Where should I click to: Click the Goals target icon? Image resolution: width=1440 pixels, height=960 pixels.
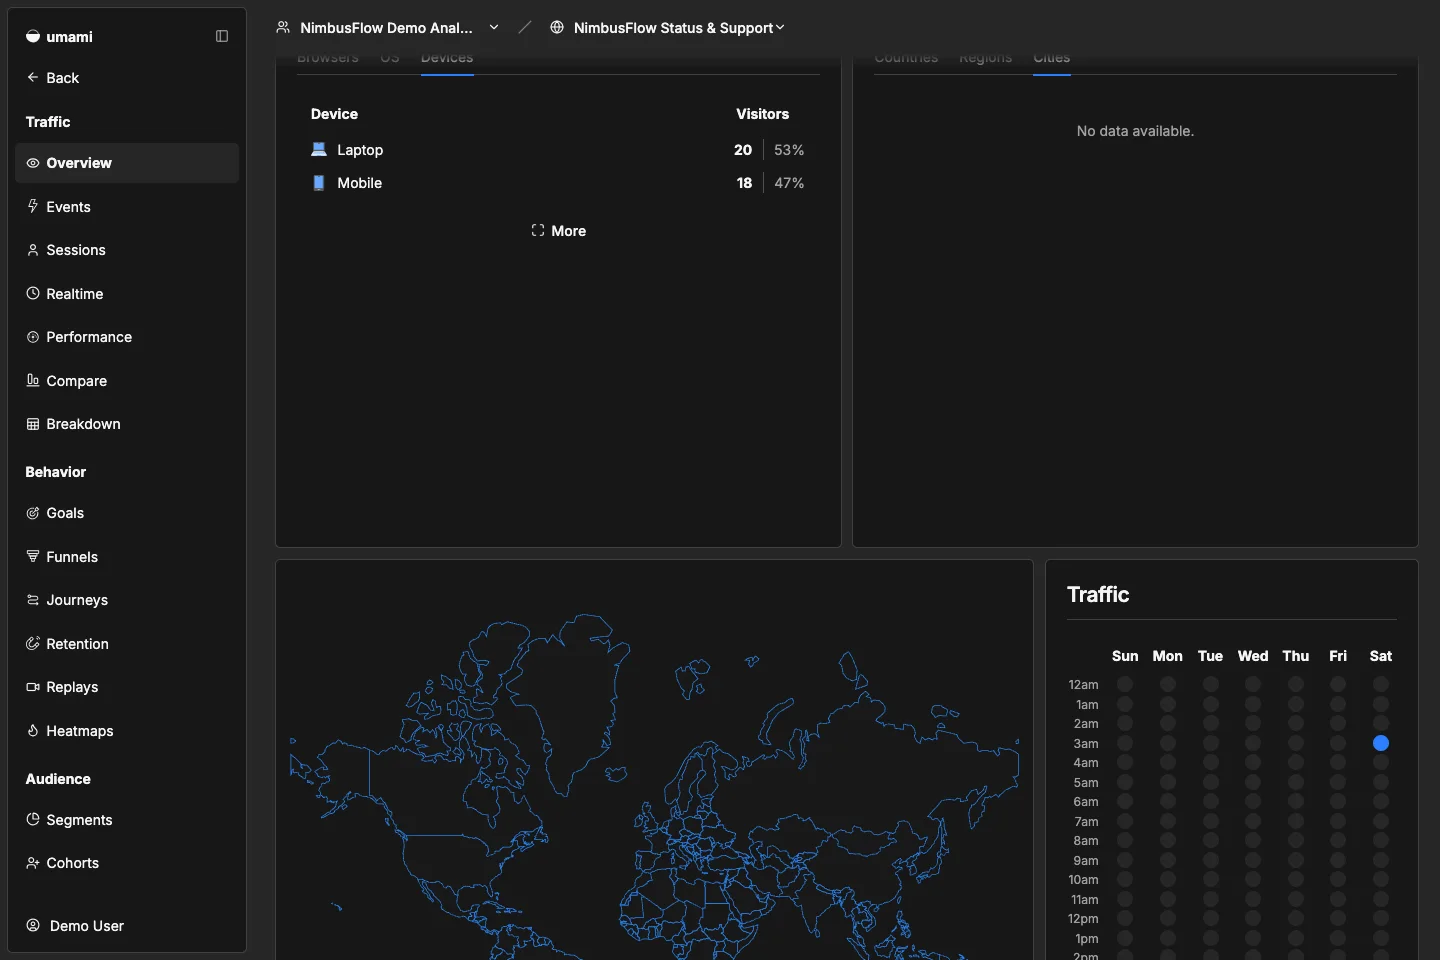(33, 513)
